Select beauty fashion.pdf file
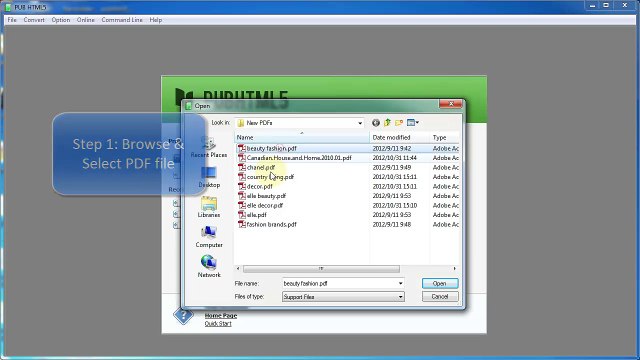Image resolution: width=640 pixels, height=360 pixels. [271, 149]
